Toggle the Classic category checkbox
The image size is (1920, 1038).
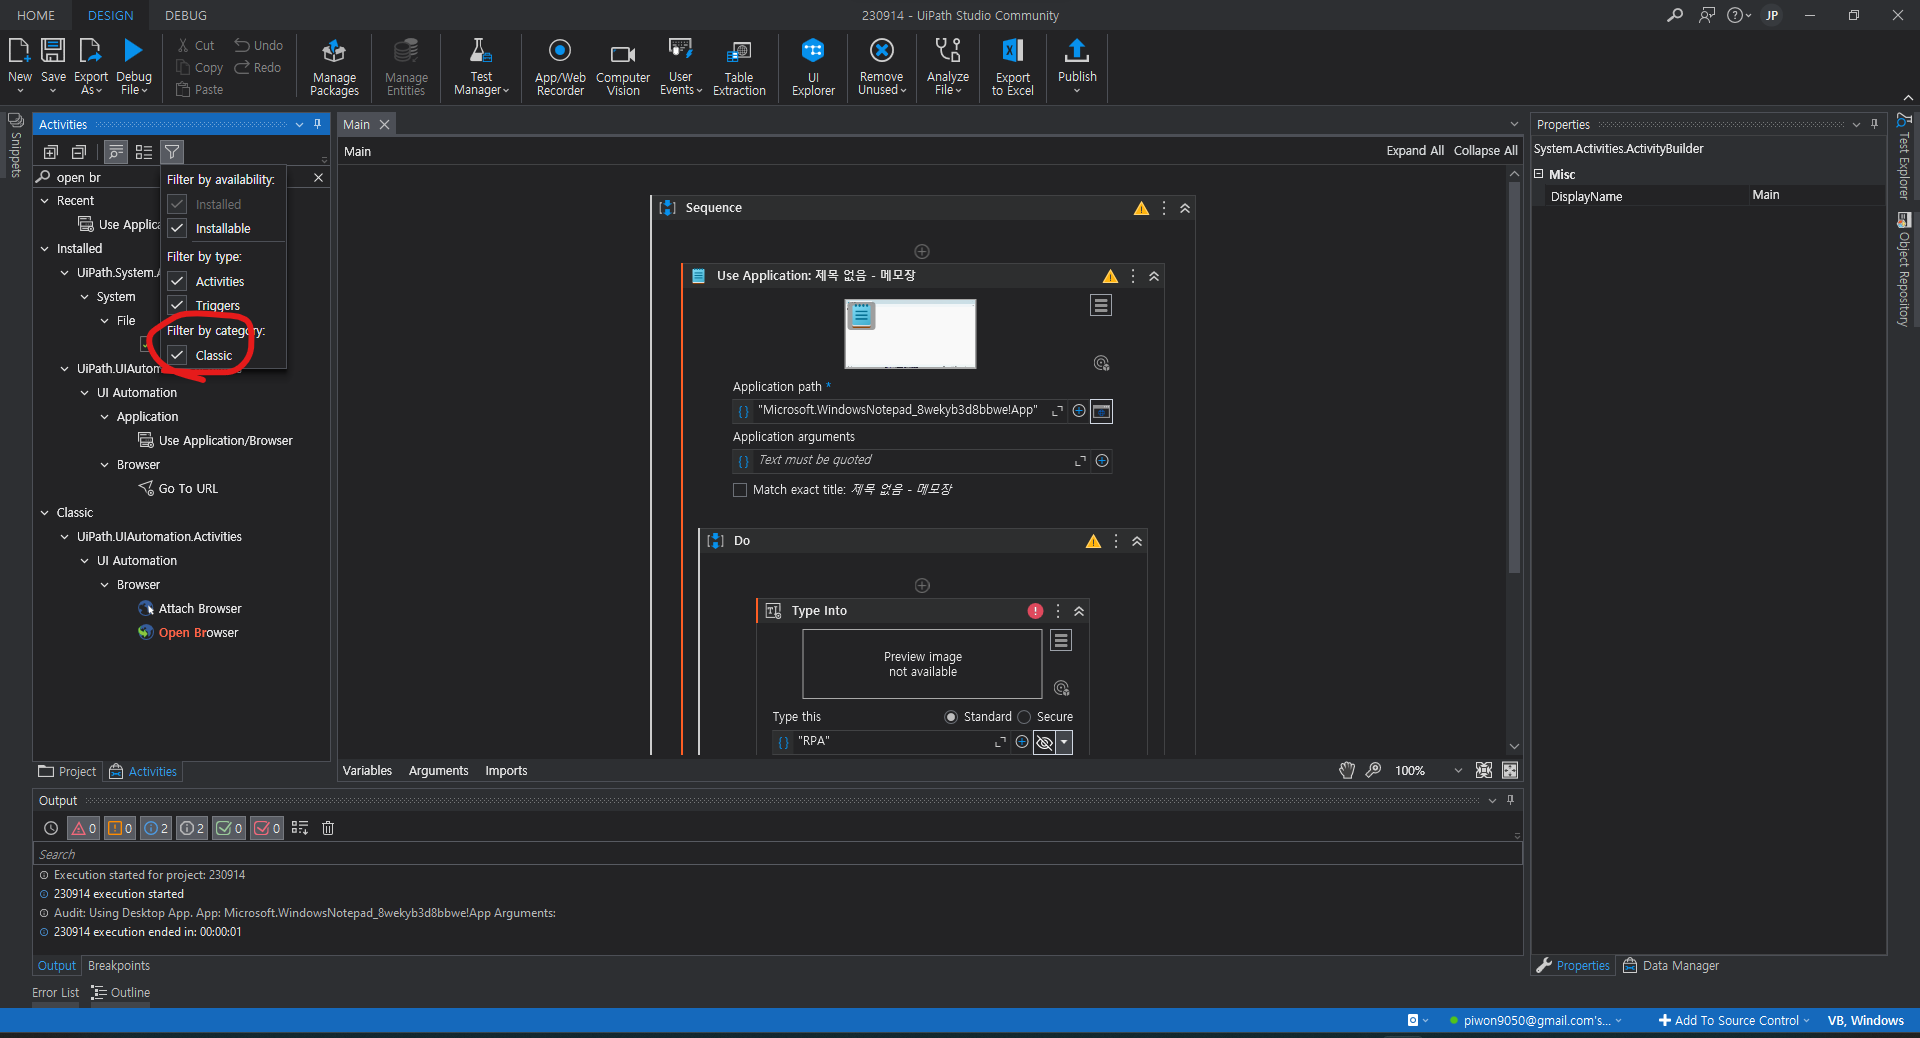[x=177, y=355]
